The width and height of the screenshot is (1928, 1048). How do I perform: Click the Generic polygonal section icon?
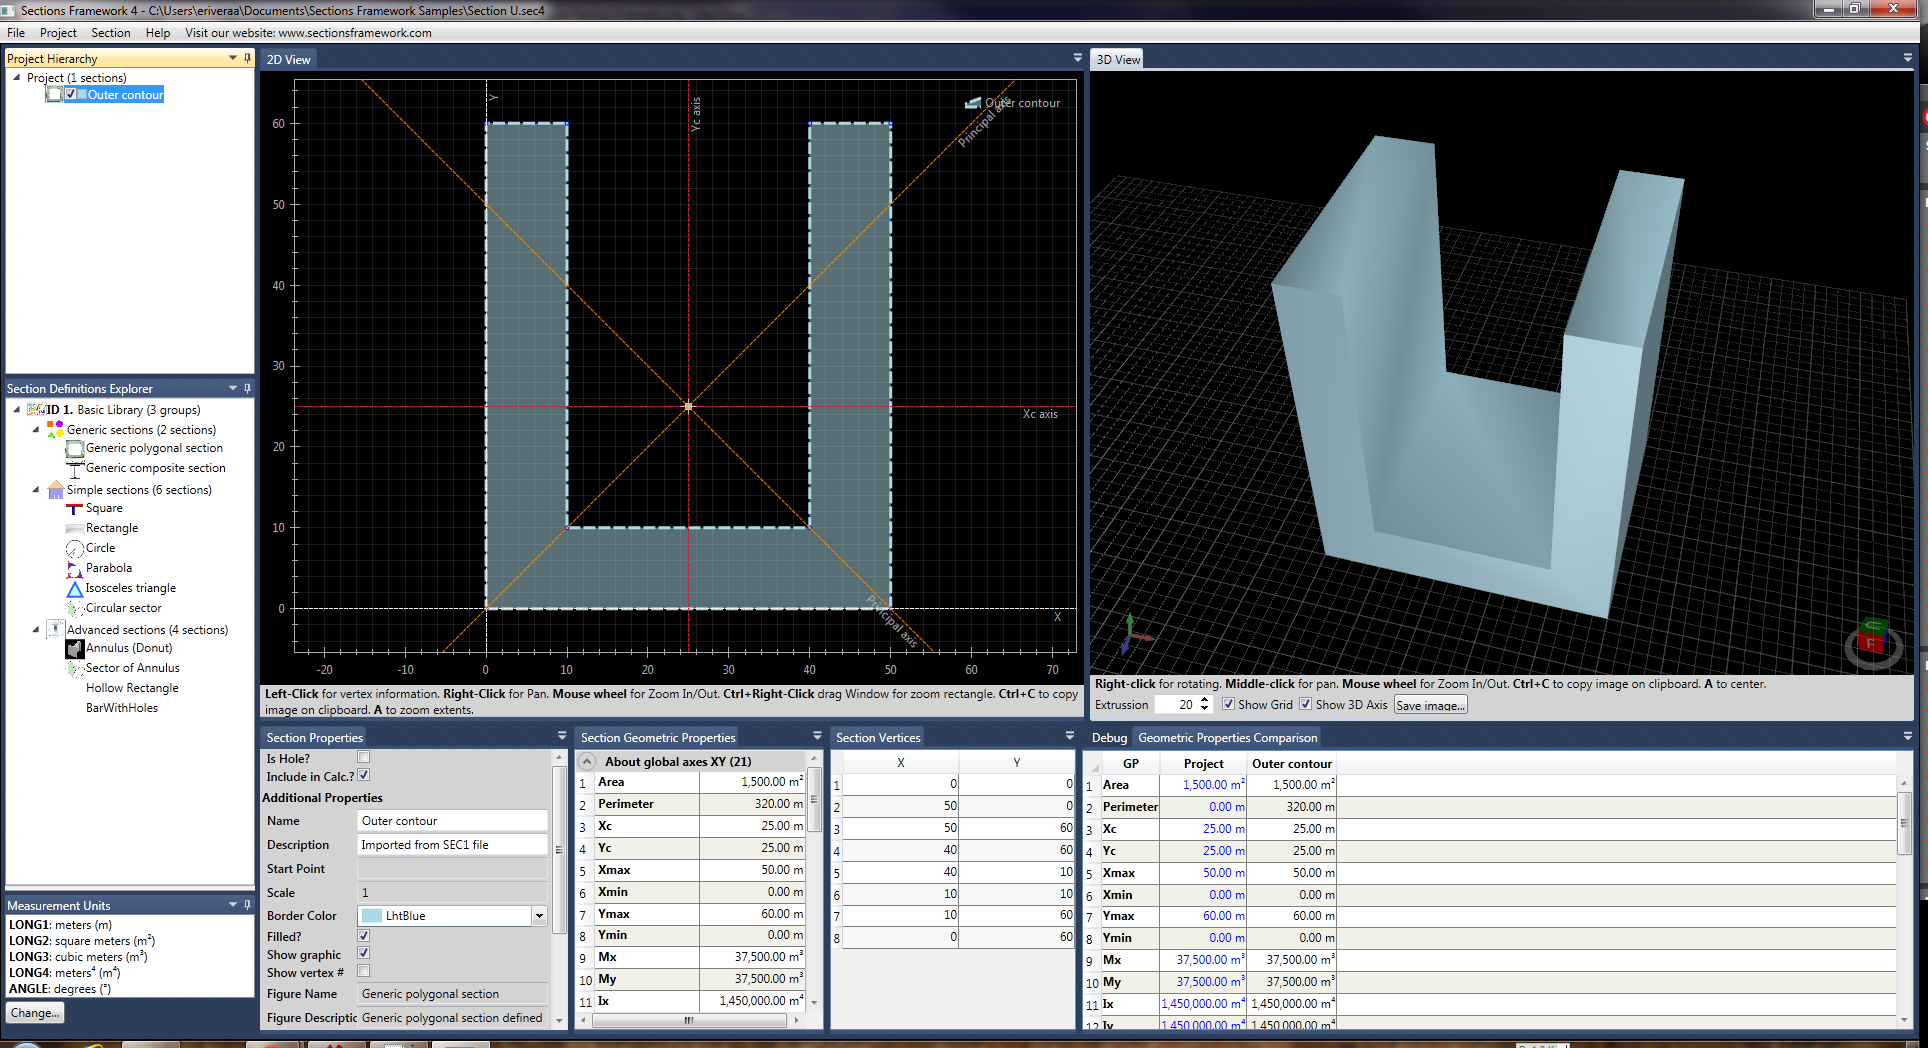pyautogui.click(x=75, y=449)
